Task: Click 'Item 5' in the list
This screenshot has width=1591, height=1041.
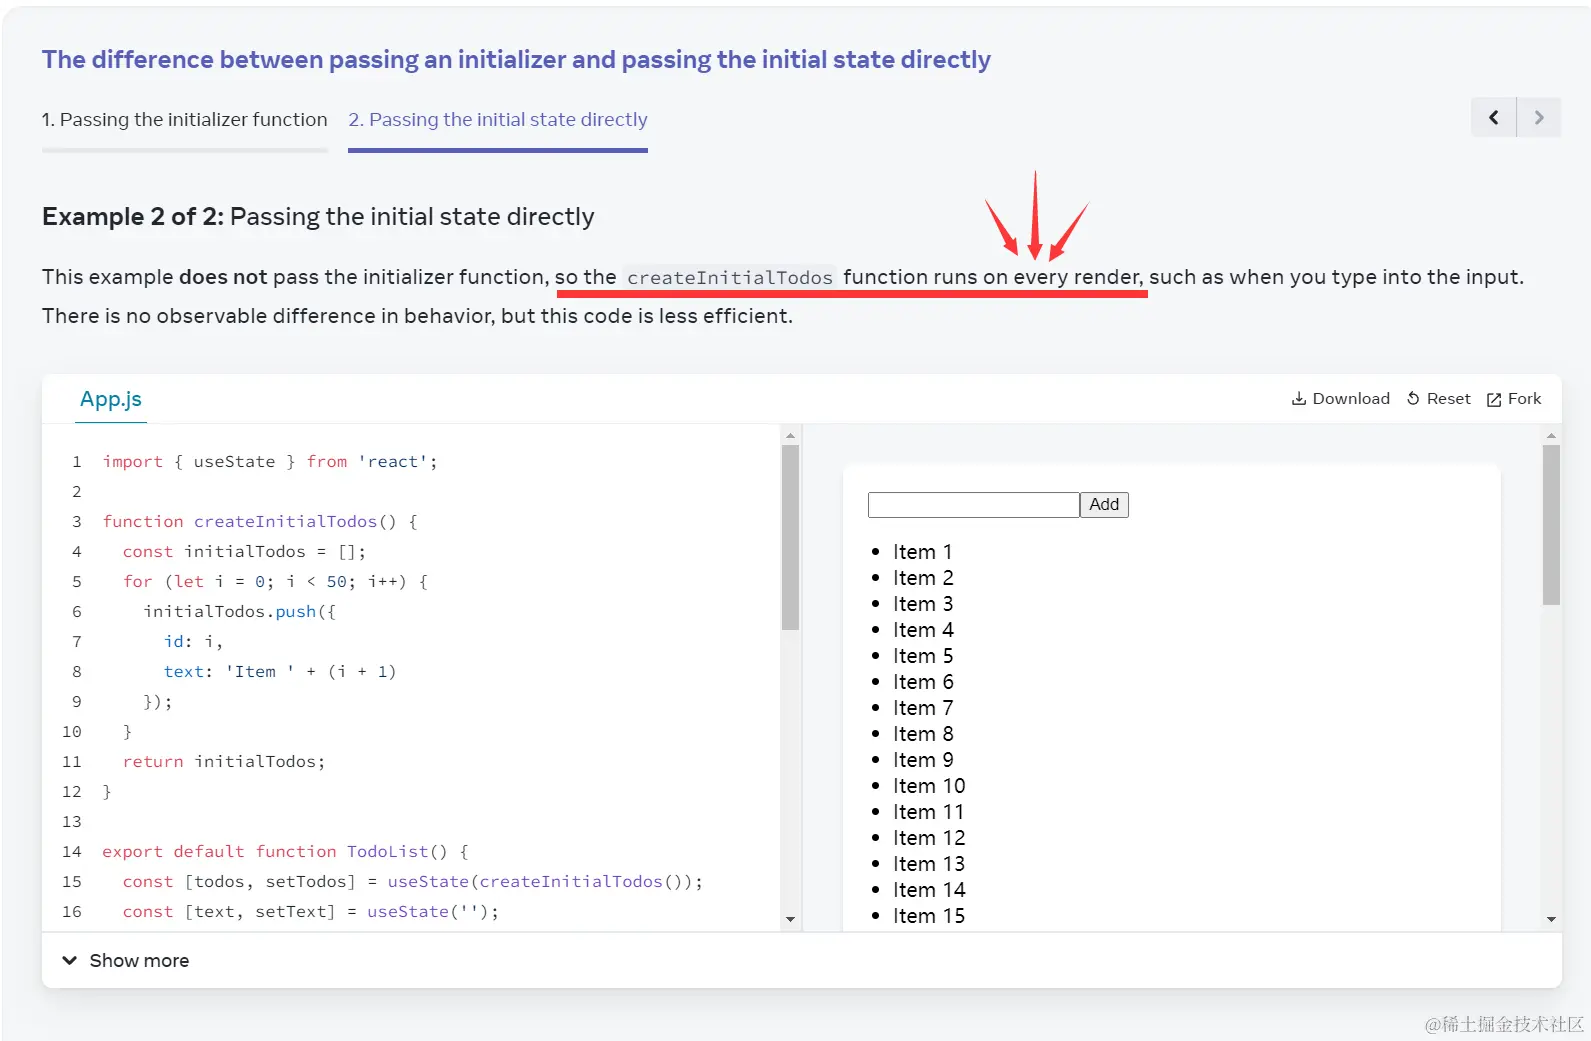Action: coord(923,656)
